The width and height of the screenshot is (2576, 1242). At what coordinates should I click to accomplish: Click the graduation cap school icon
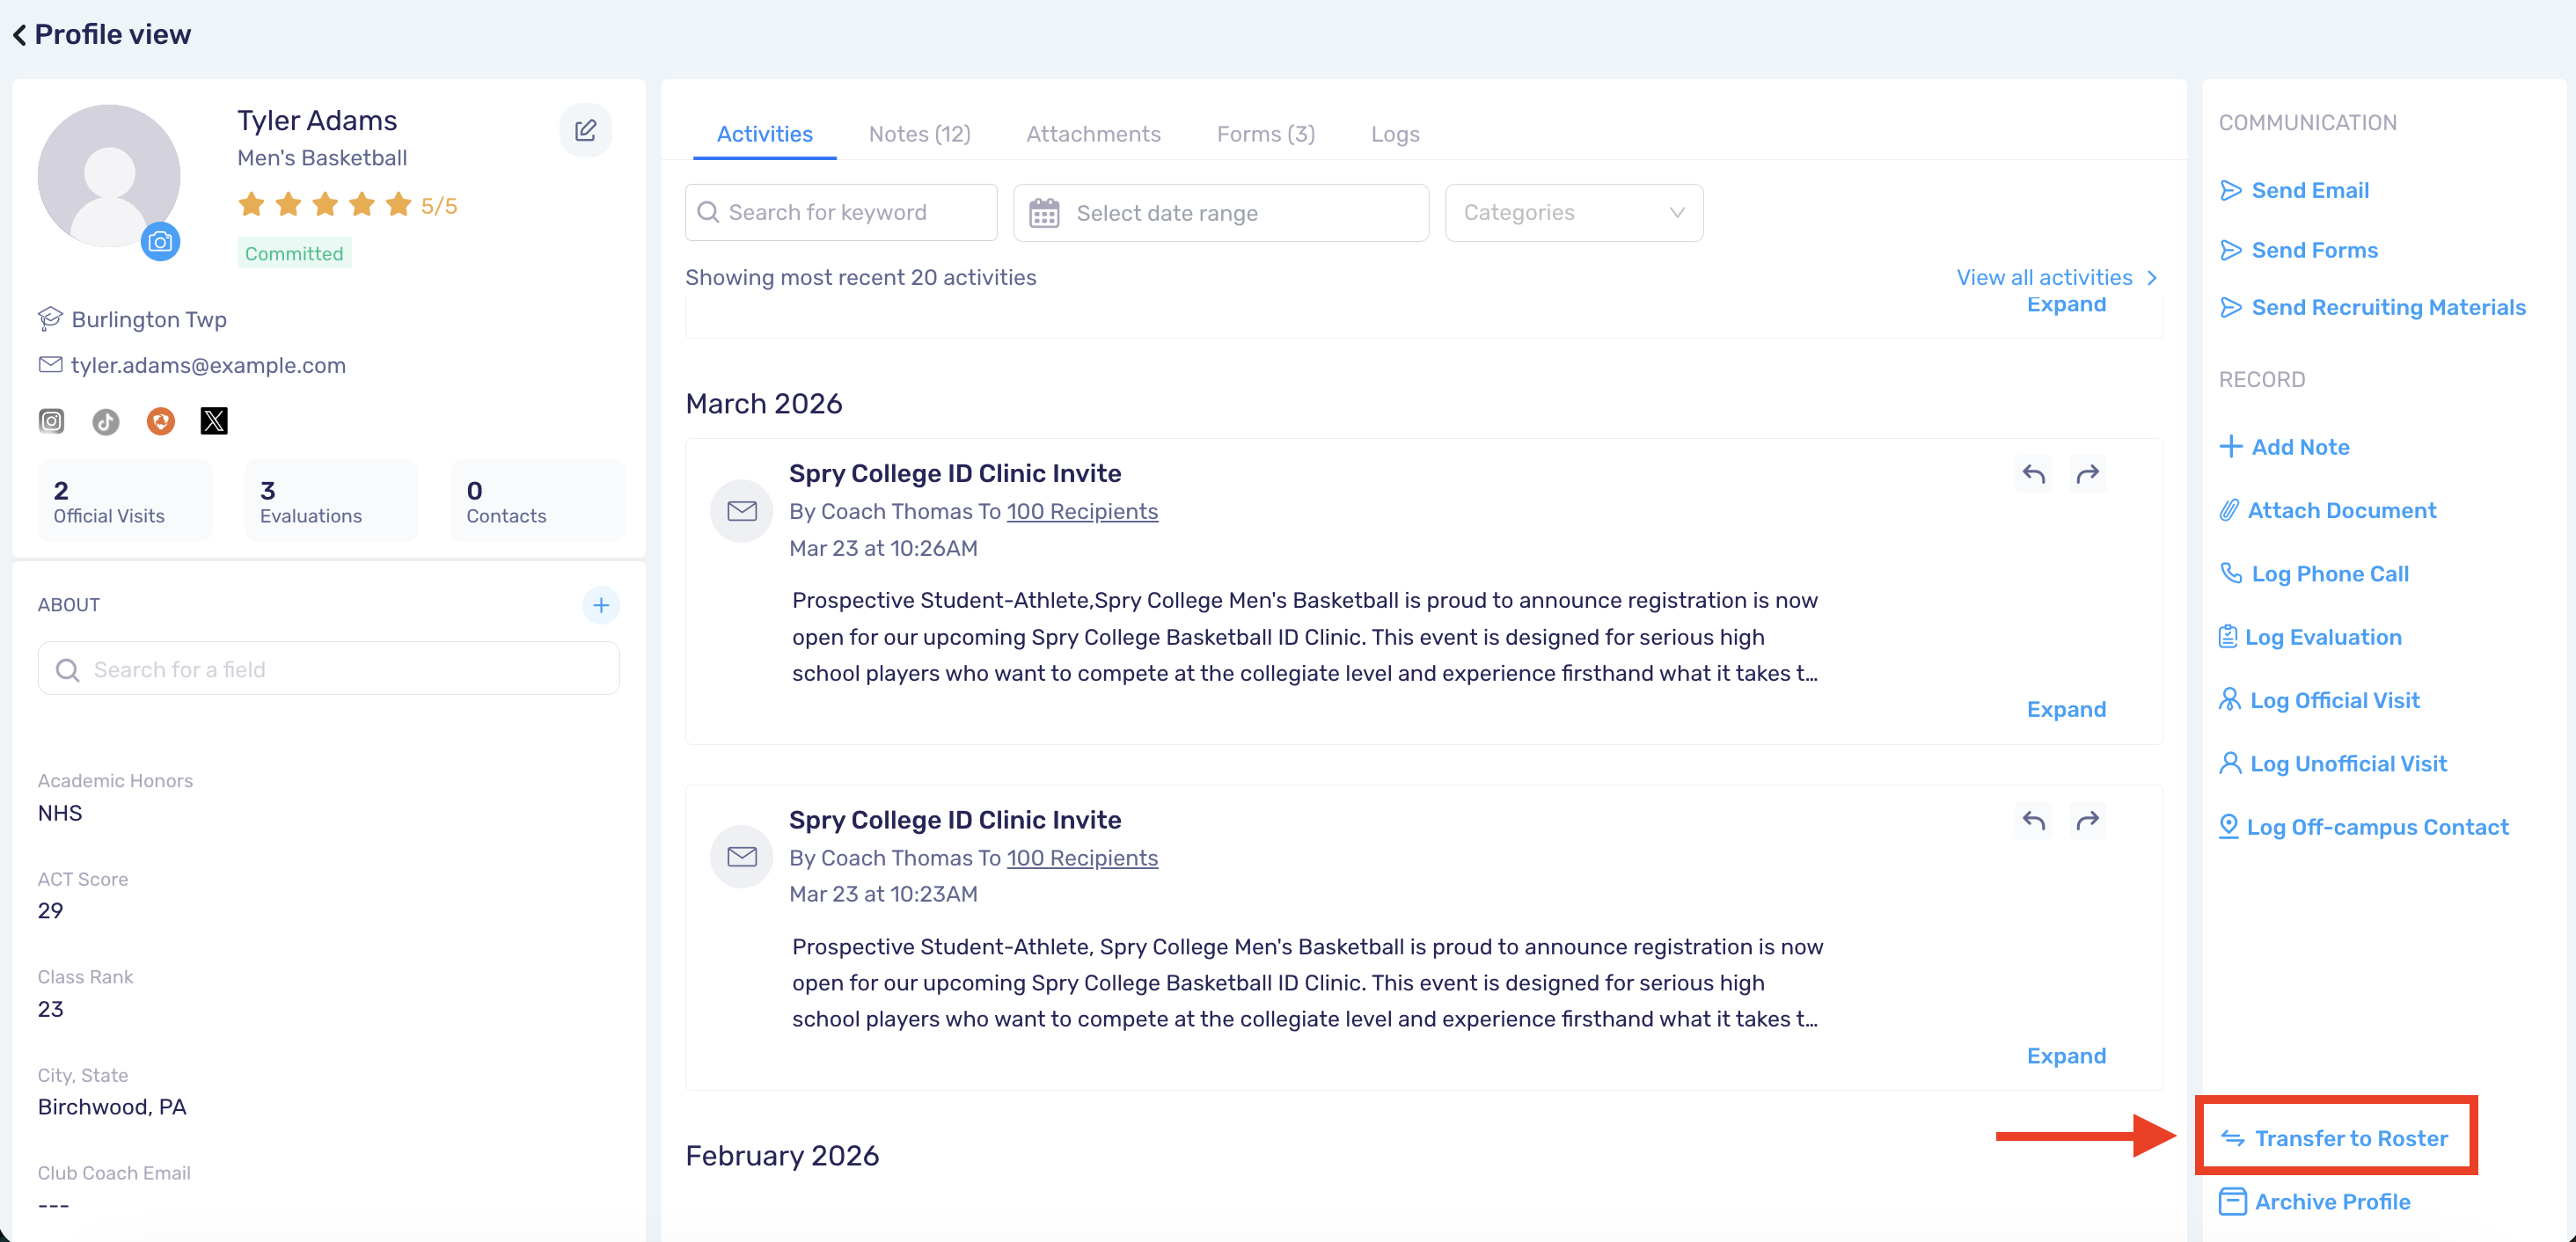[x=50, y=319]
